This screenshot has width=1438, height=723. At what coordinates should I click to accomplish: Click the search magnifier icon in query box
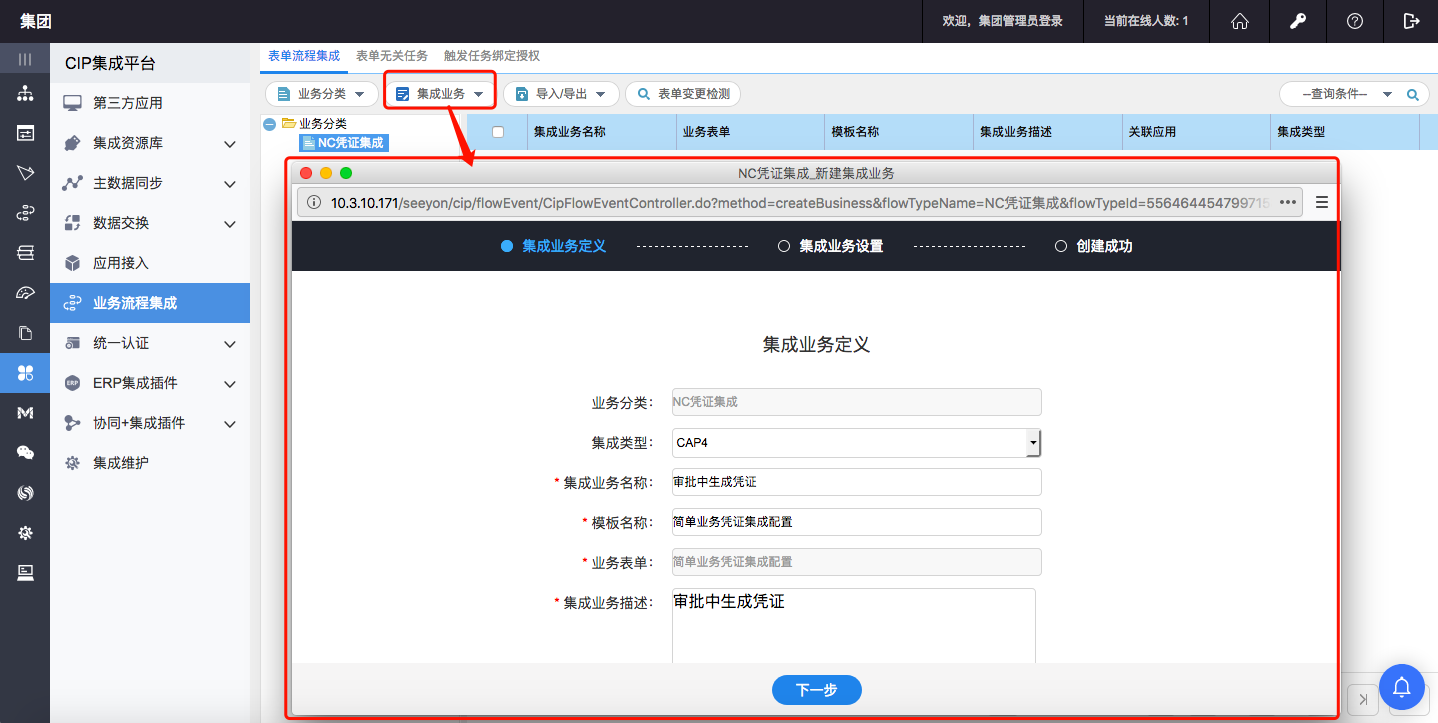(x=1413, y=94)
